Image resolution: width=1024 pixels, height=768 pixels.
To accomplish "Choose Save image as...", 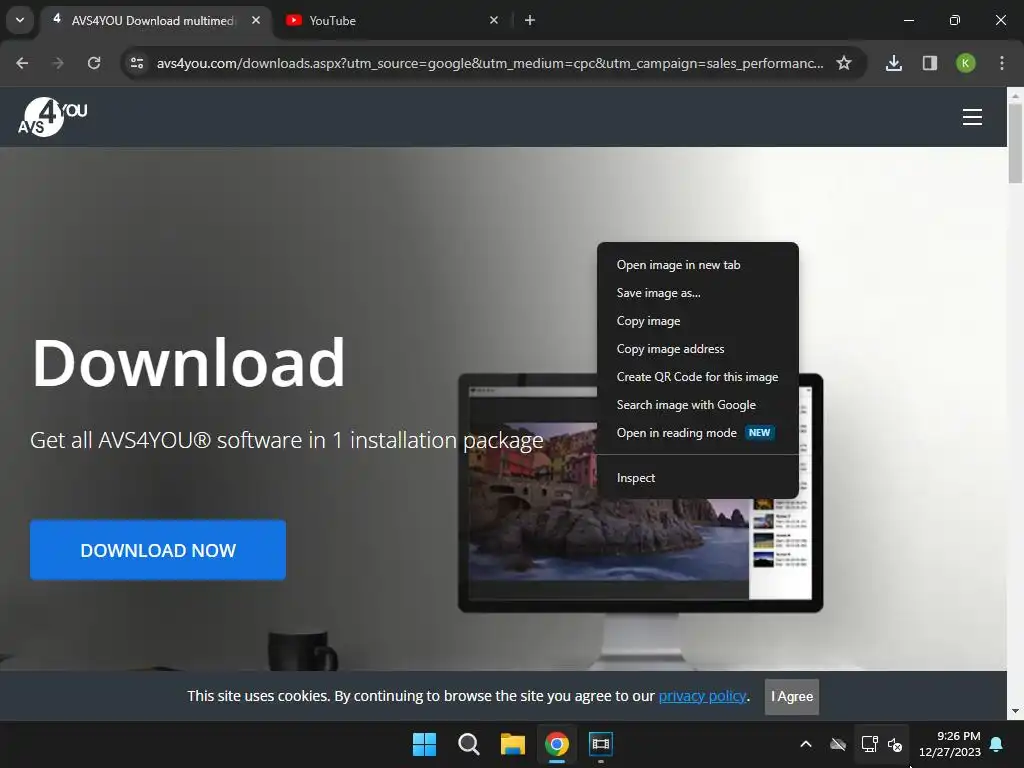I will (697, 293).
